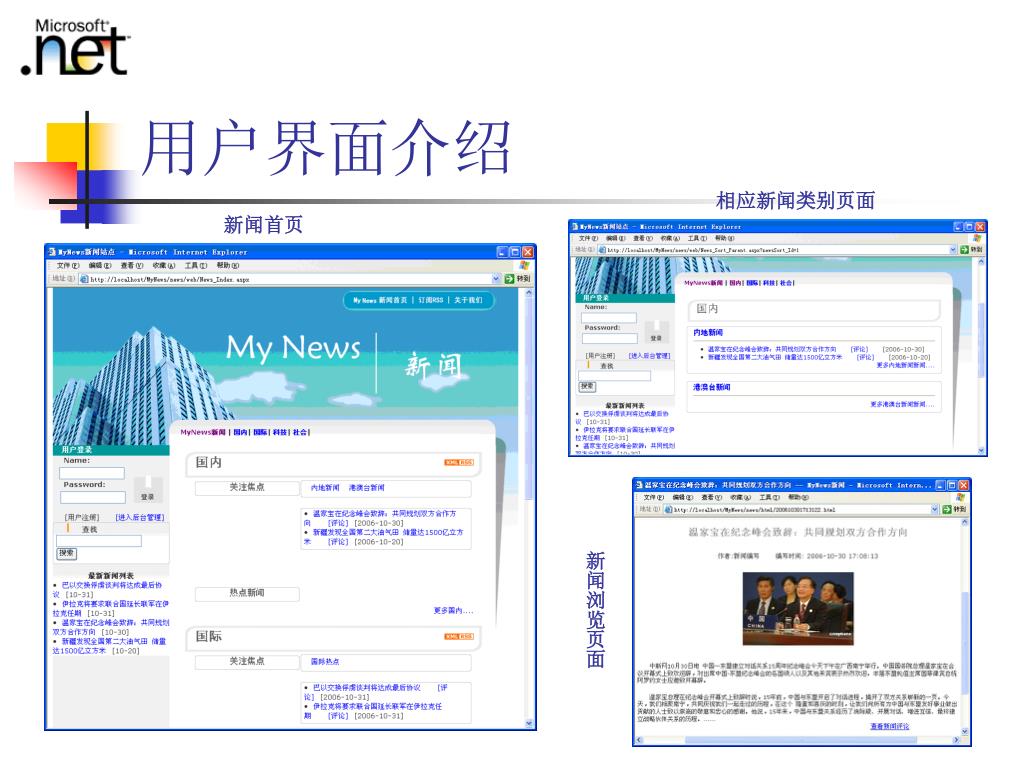Click 转到 go icon in category page window
1024x768 pixels.
[x=965, y=249]
